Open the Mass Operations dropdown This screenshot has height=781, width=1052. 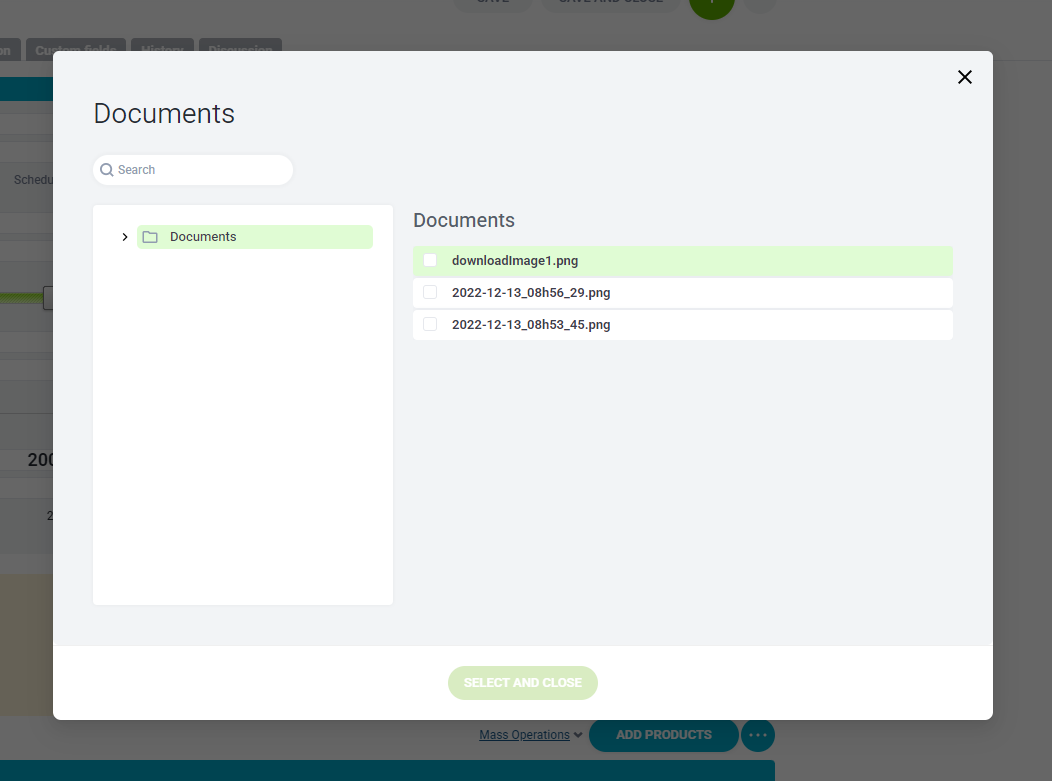[529, 735]
